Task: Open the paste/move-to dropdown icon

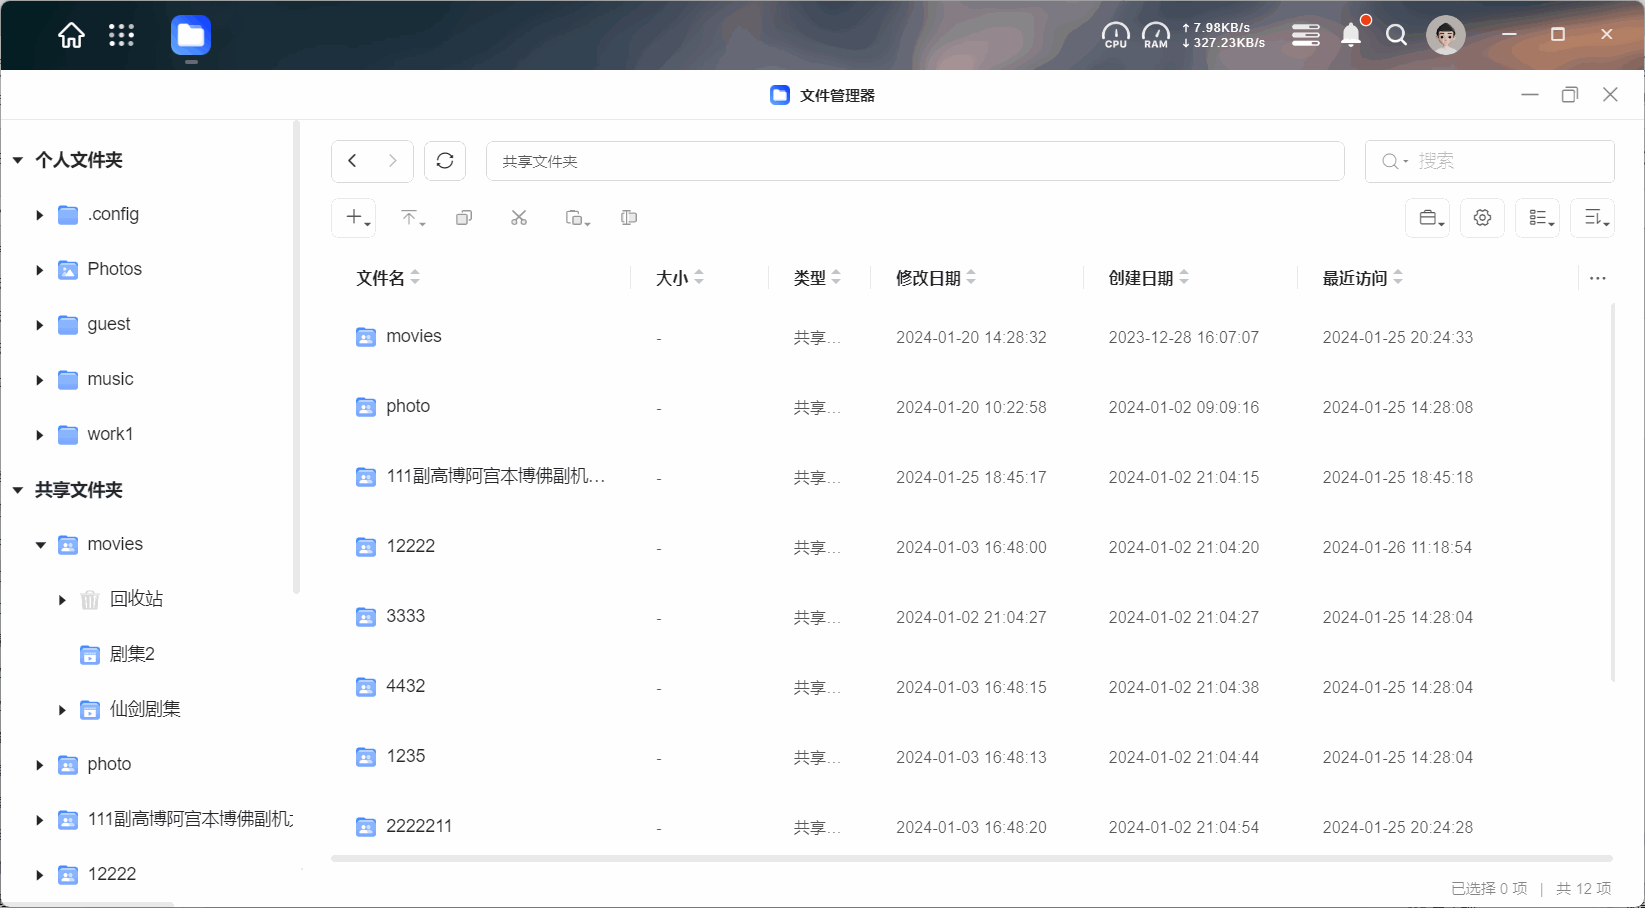Action: click(x=577, y=217)
